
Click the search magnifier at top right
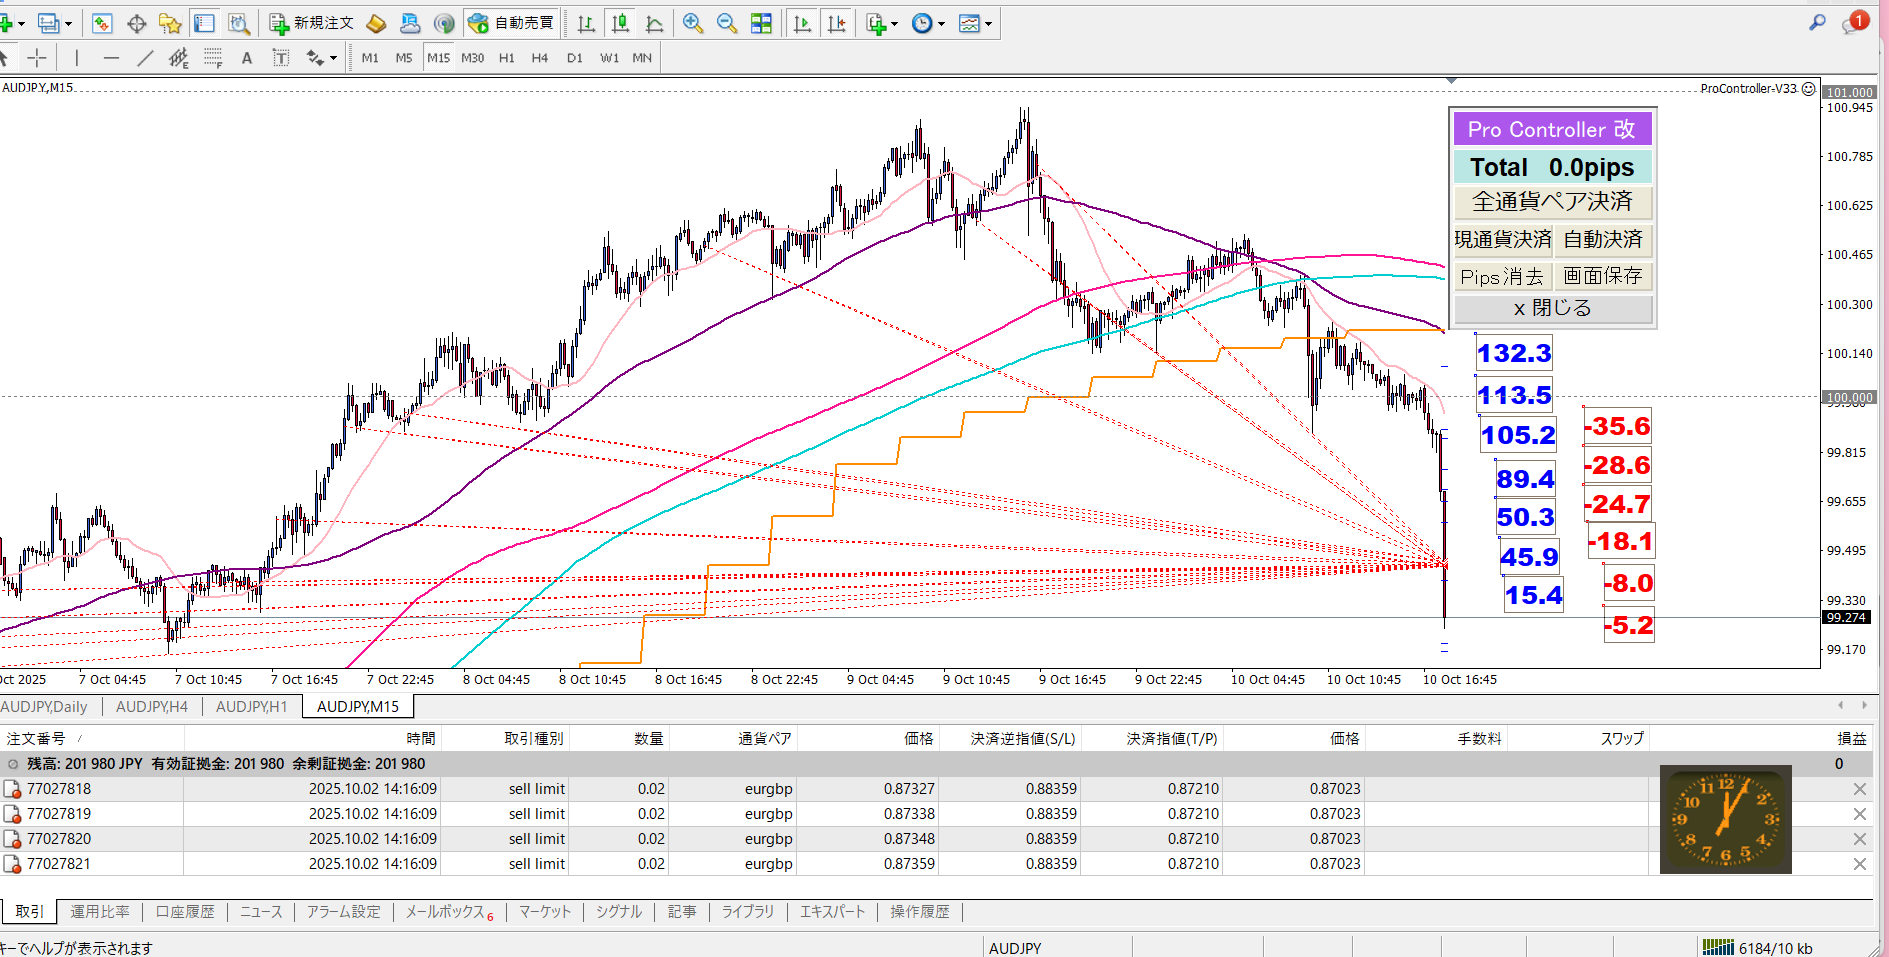tap(1817, 22)
